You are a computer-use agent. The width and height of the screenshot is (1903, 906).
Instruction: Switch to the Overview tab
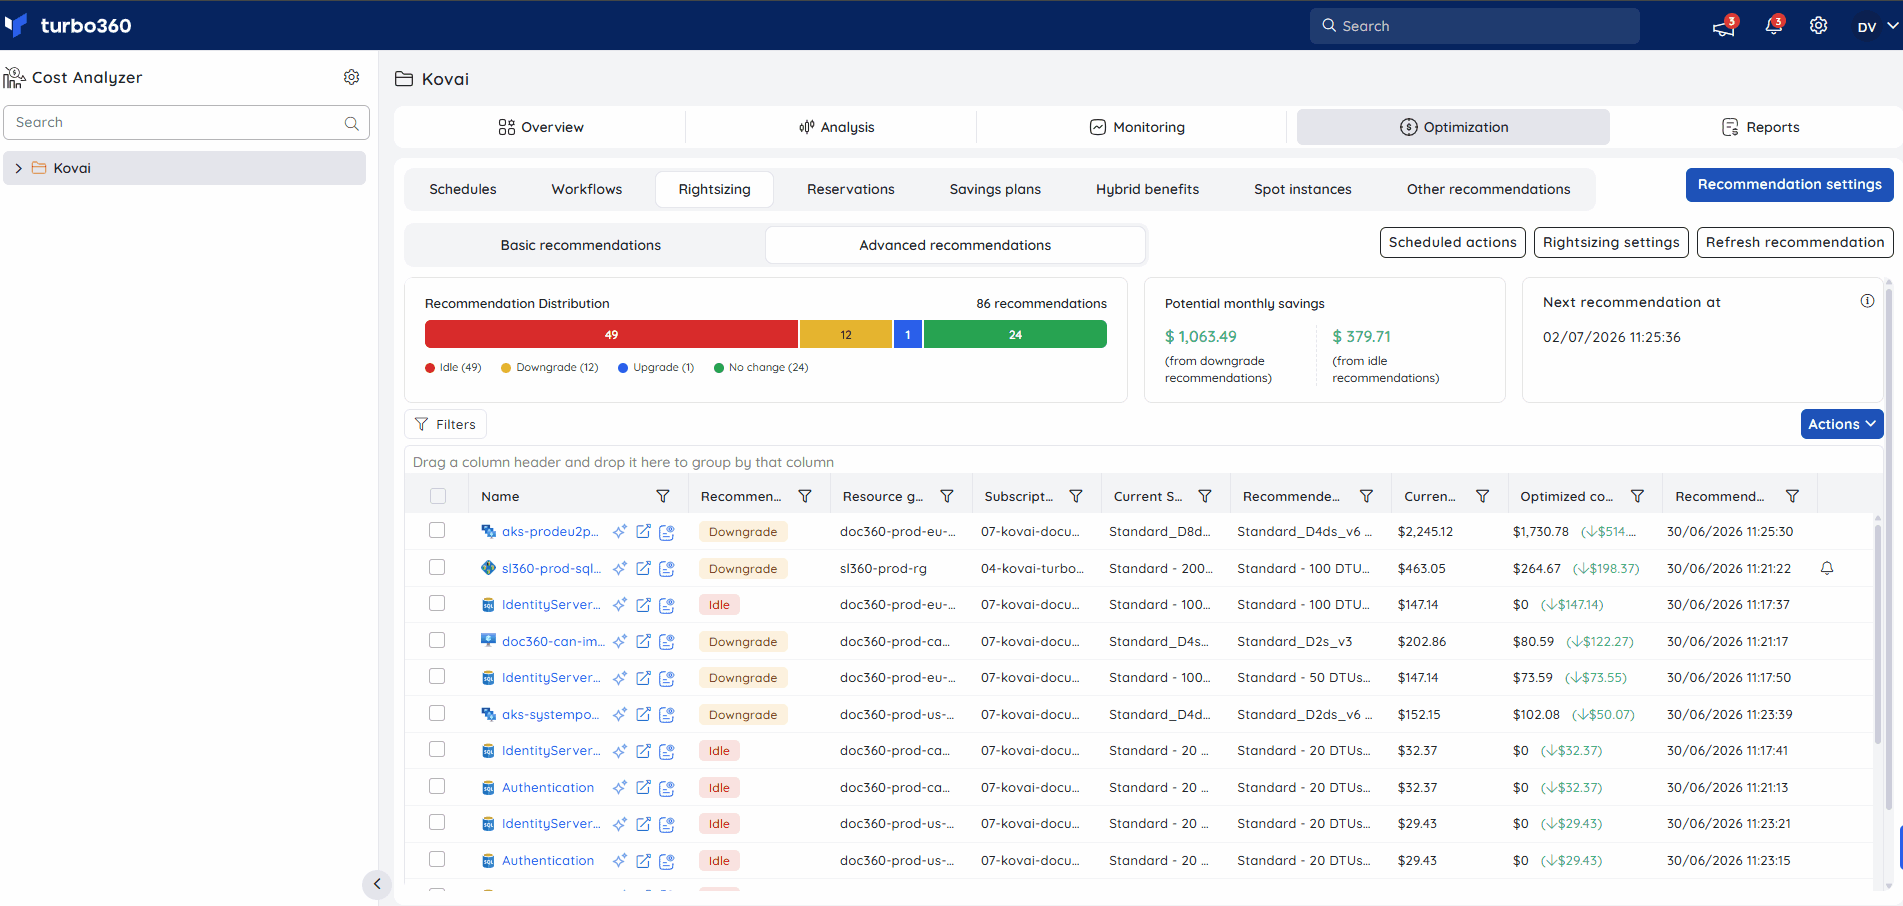(541, 127)
